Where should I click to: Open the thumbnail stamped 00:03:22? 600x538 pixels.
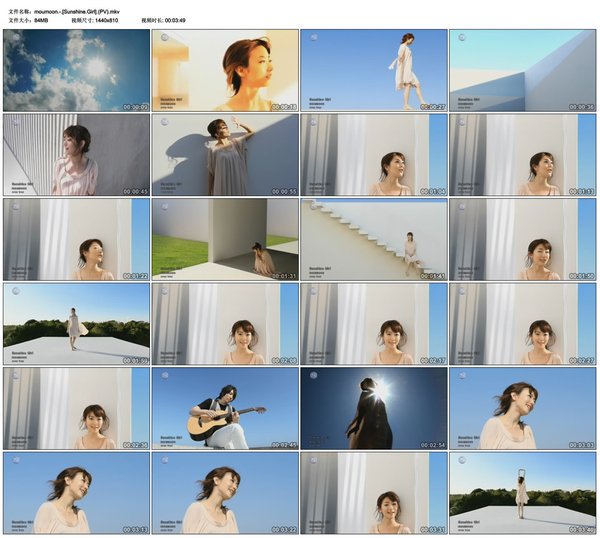(x=225, y=493)
